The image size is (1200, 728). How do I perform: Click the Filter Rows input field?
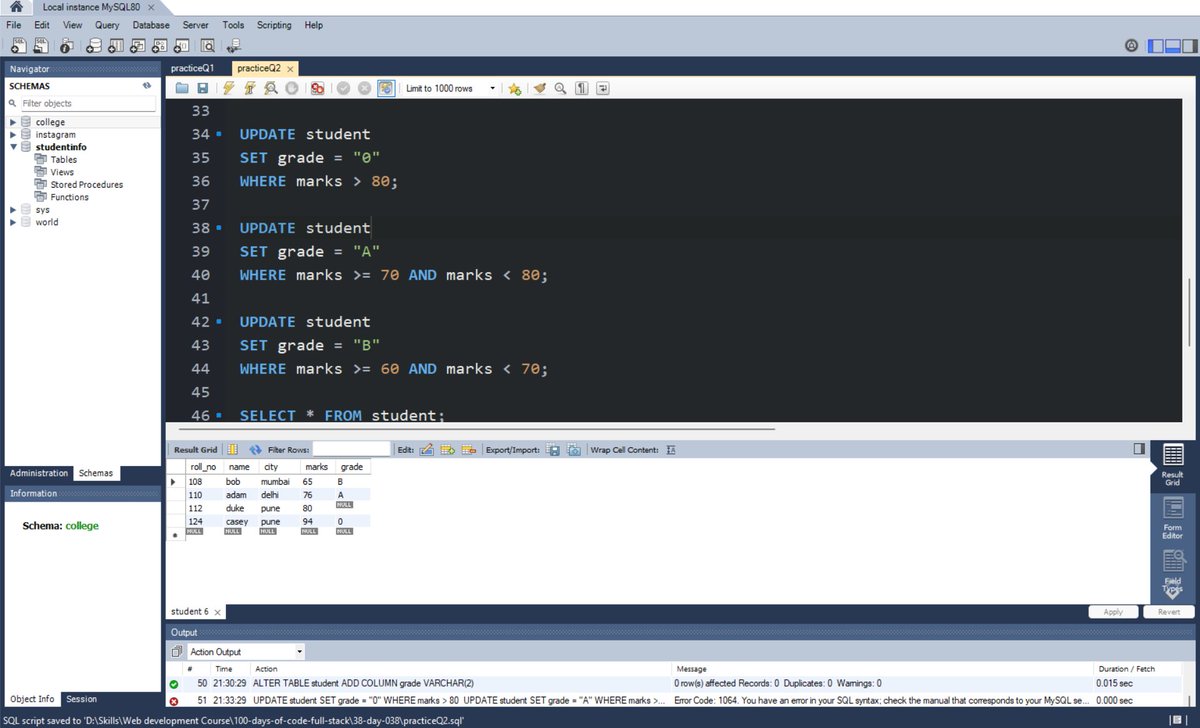[x=351, y=450]
